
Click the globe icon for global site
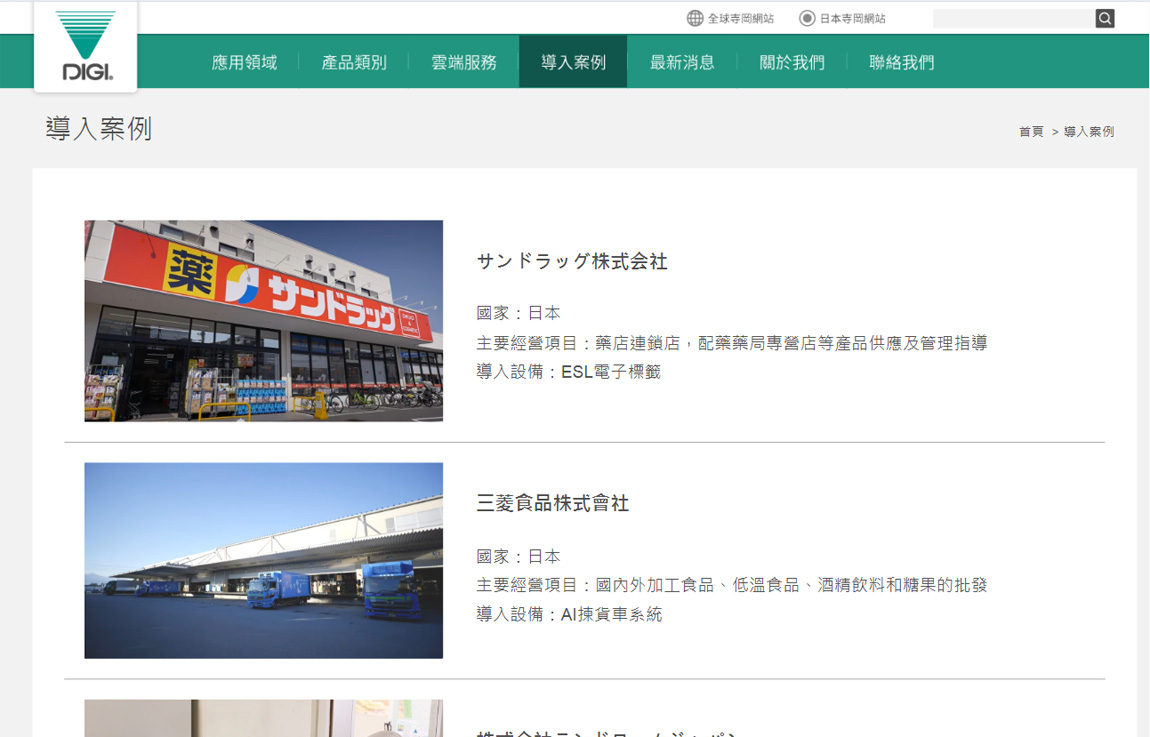(x=695, y=18)
